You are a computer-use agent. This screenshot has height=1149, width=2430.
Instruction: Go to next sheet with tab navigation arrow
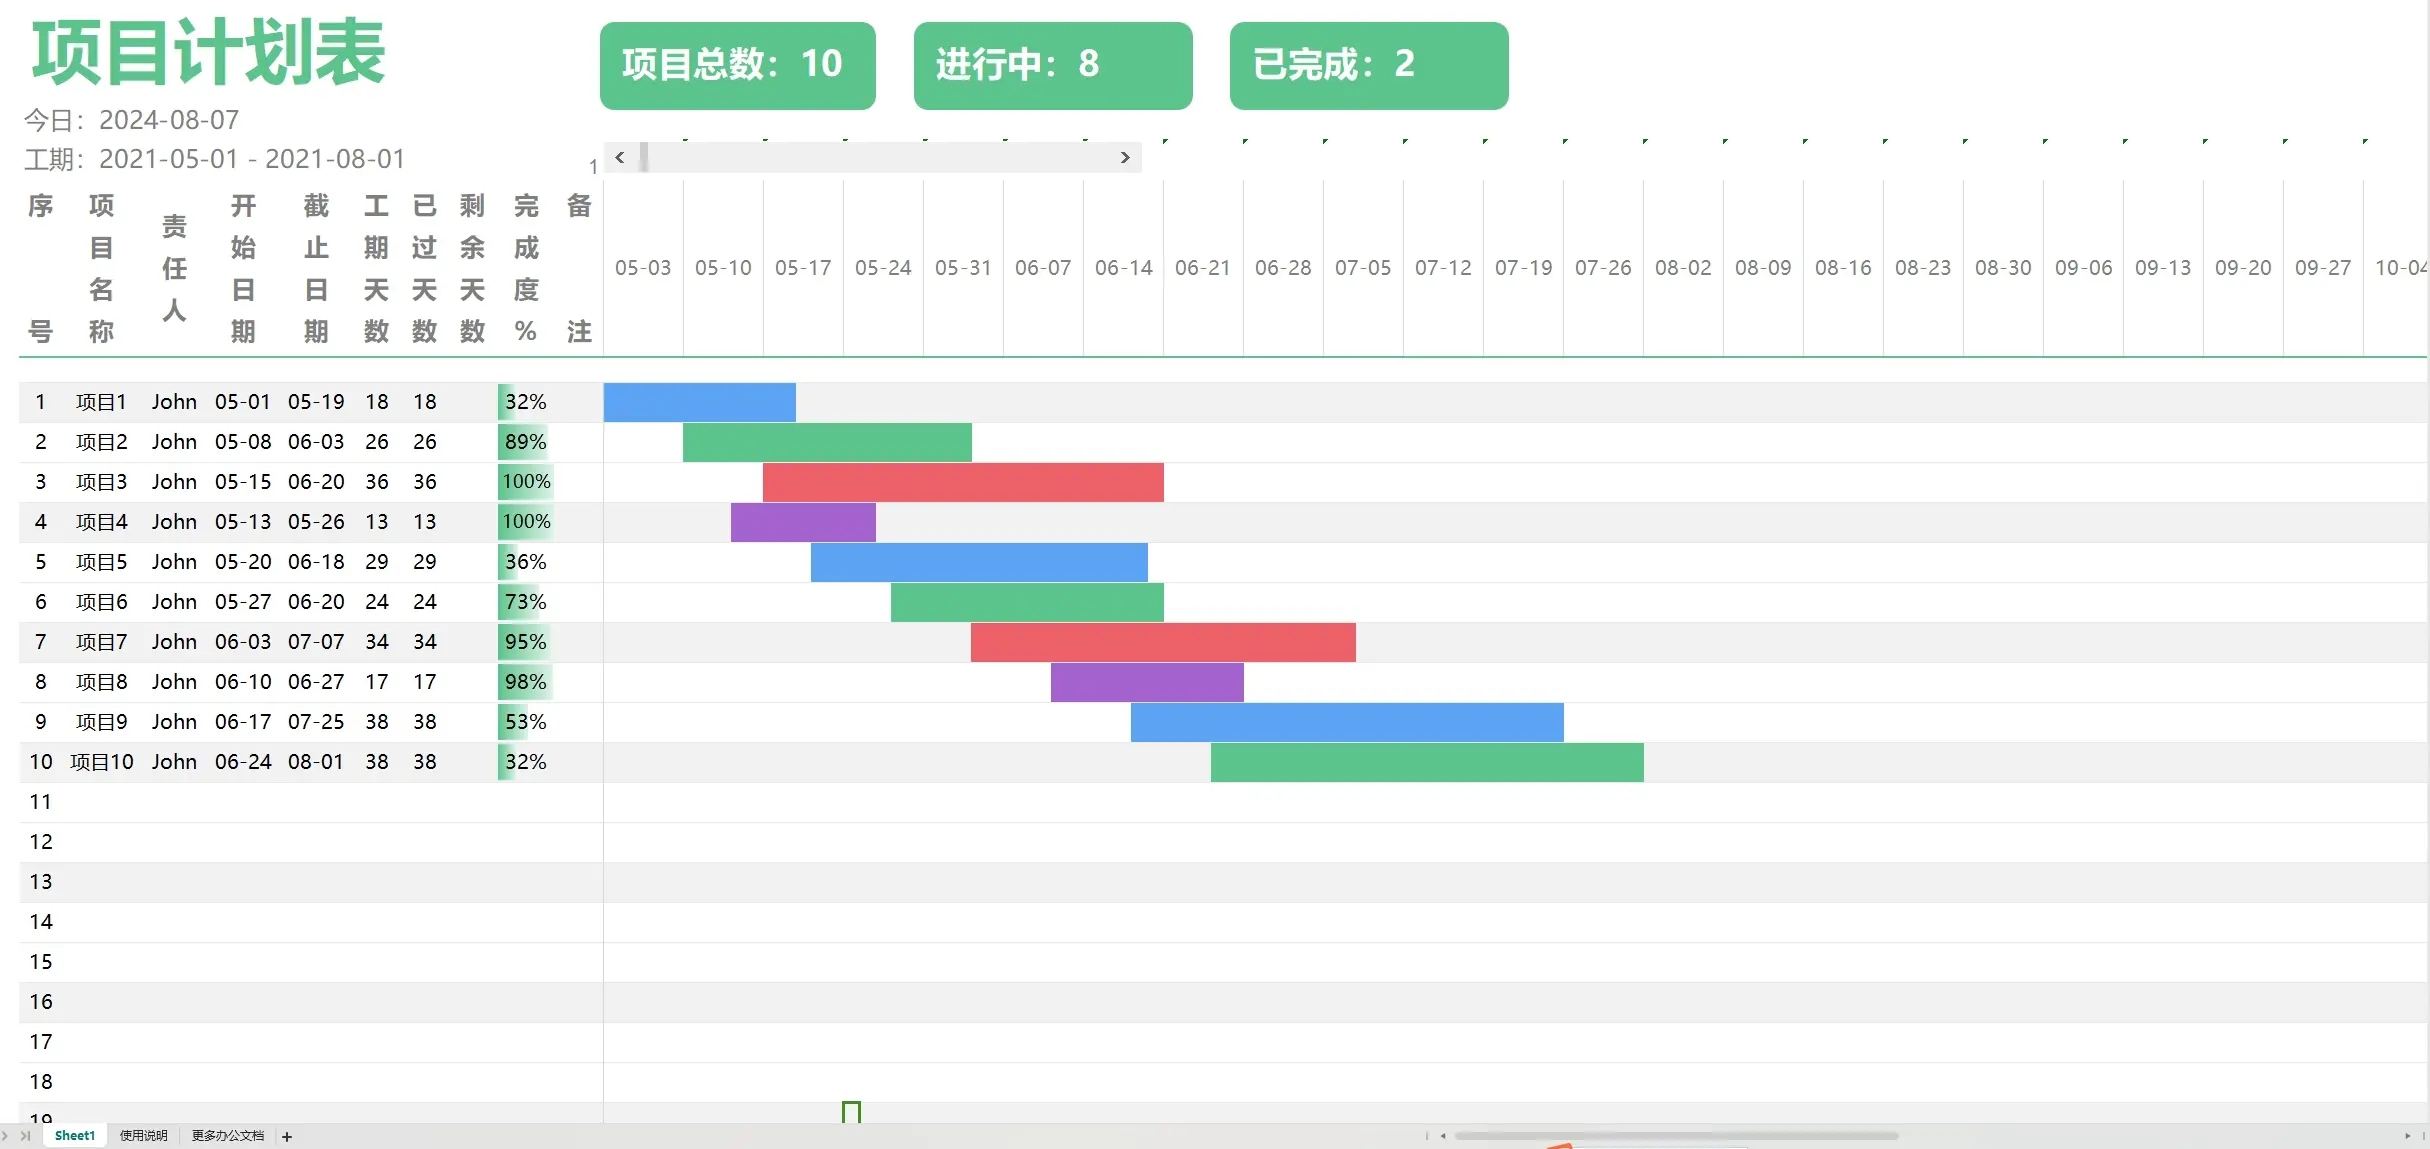click(6, 1136)
